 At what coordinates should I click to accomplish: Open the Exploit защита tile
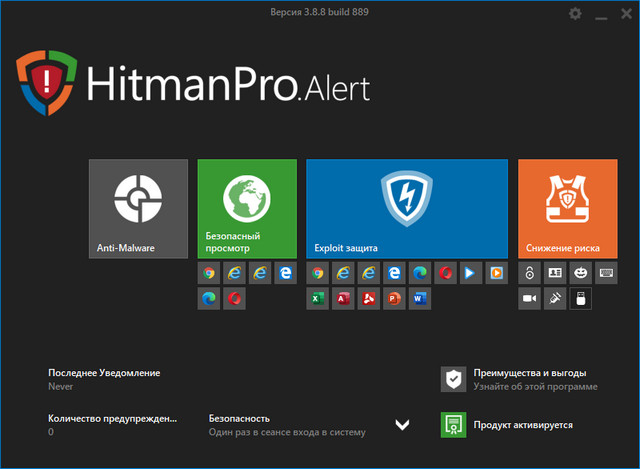[x=406, y=208]
